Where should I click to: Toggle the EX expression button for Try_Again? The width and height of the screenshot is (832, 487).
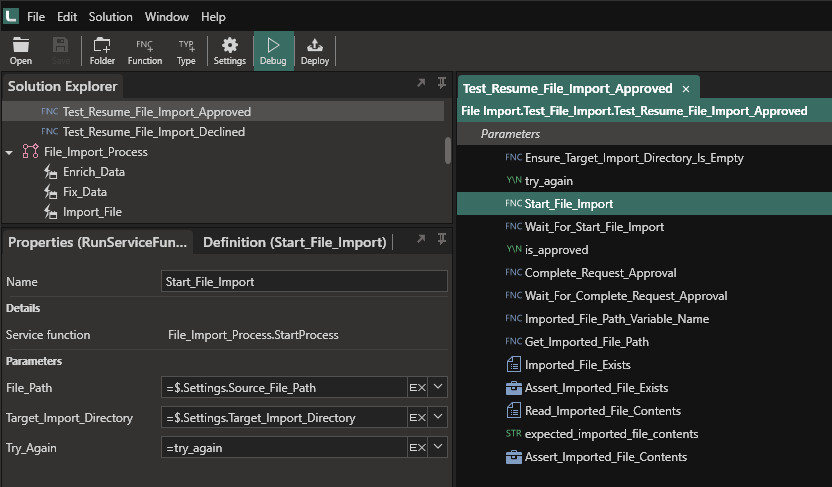tap(418, 448)
